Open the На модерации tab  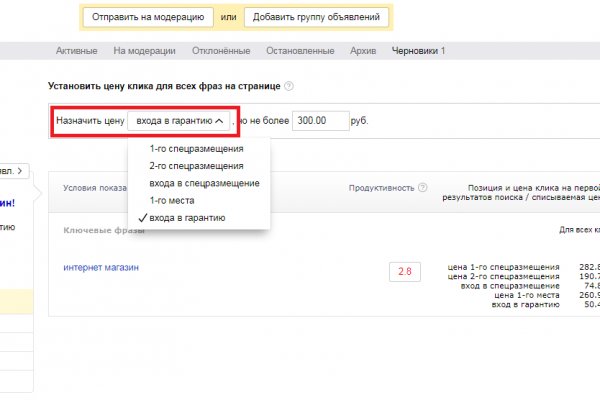pos(144,51)
